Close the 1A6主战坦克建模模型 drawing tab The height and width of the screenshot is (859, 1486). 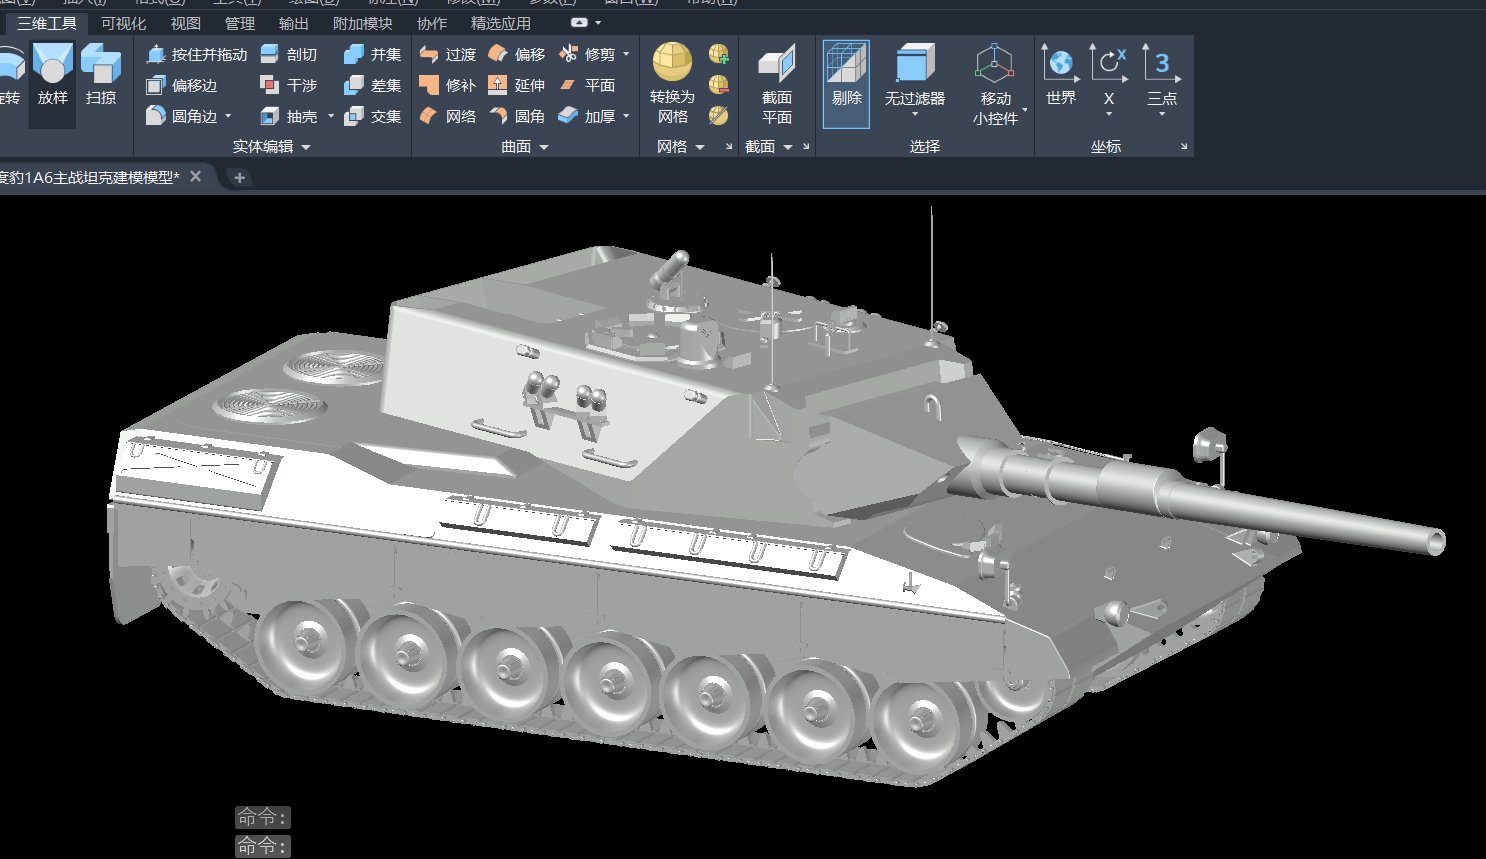click(196, 176)
